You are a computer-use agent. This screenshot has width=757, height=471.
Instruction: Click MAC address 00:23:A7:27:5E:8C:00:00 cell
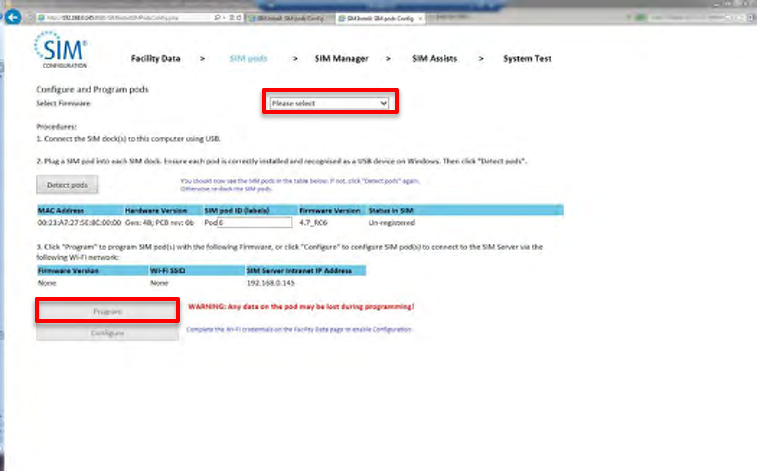coord(79,222)
